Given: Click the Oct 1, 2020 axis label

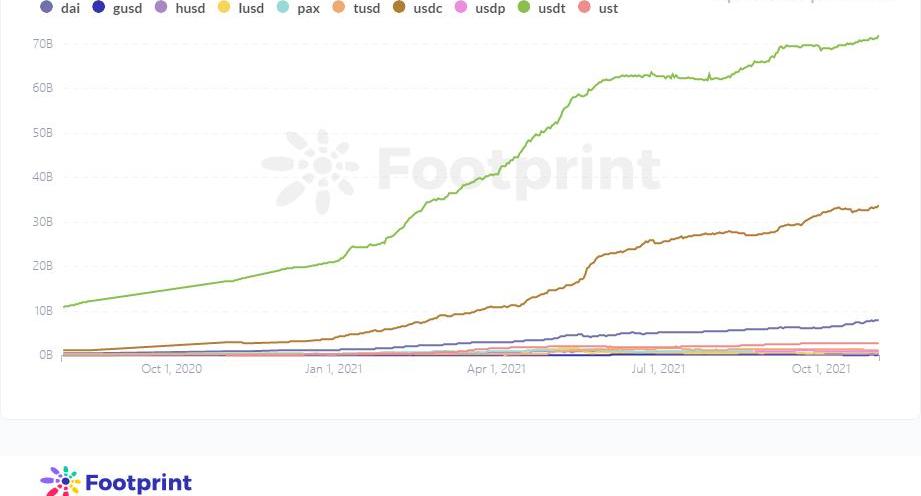Looking at the screenshot, I should (x=171, y=370).
